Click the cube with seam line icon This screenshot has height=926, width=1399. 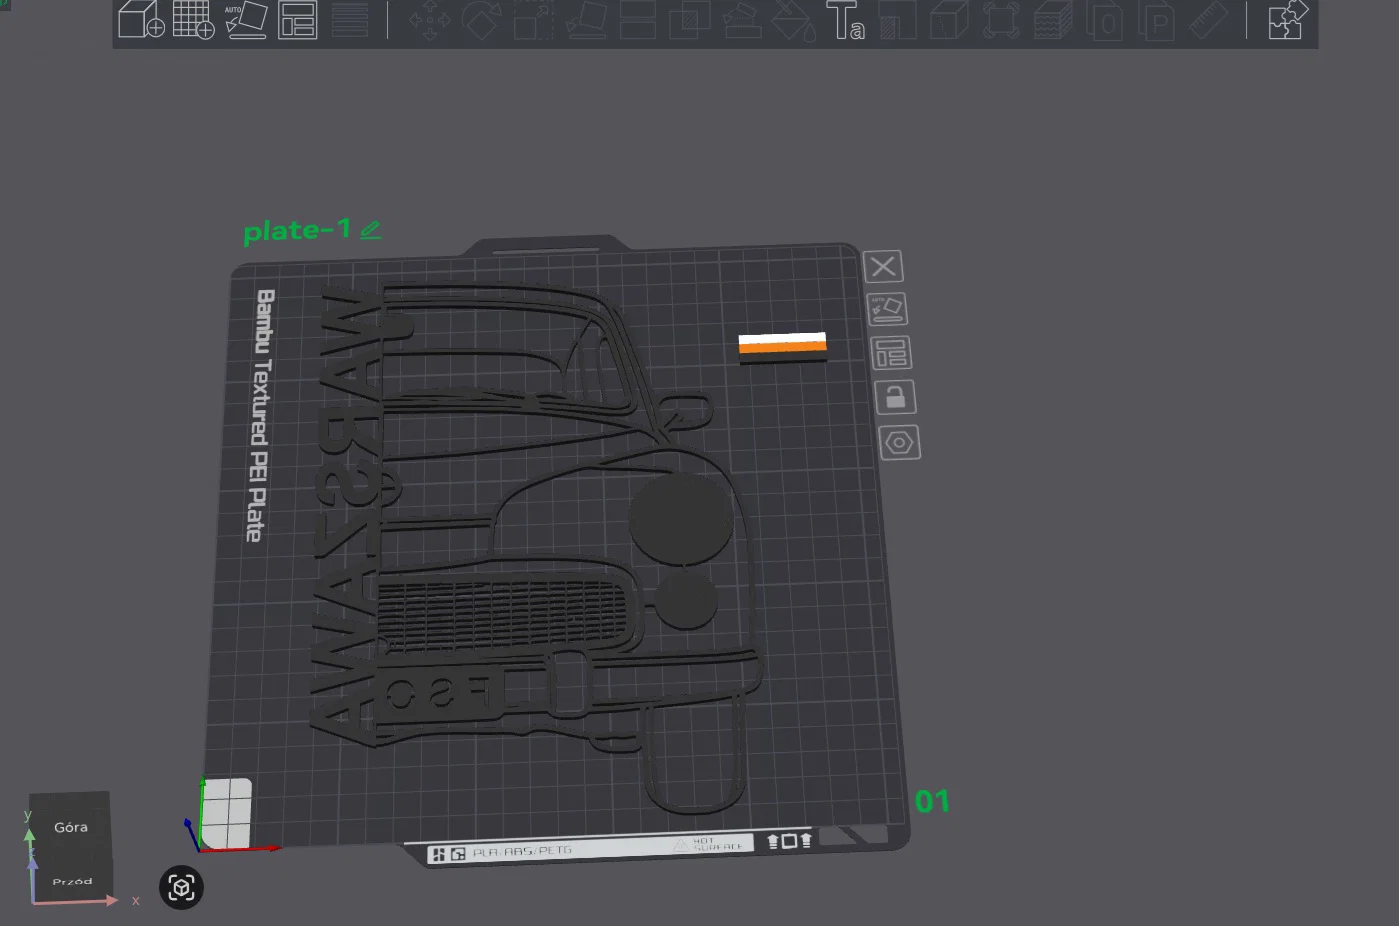pos(949,19)
